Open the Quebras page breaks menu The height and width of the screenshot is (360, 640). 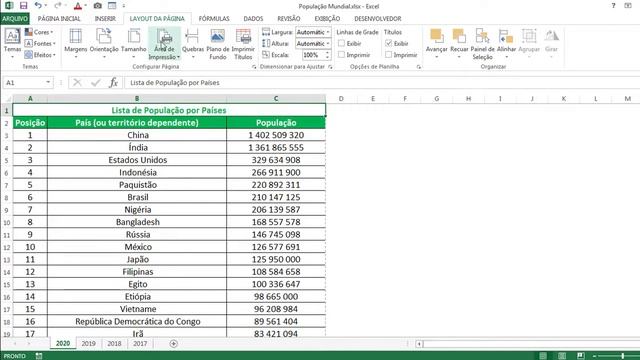[x=193, y=43]
